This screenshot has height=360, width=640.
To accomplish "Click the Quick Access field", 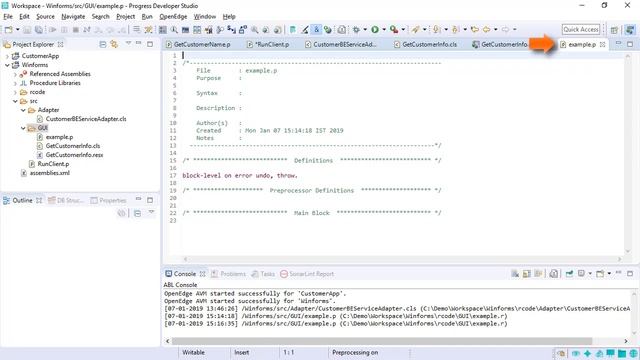I will pos(581,29).
